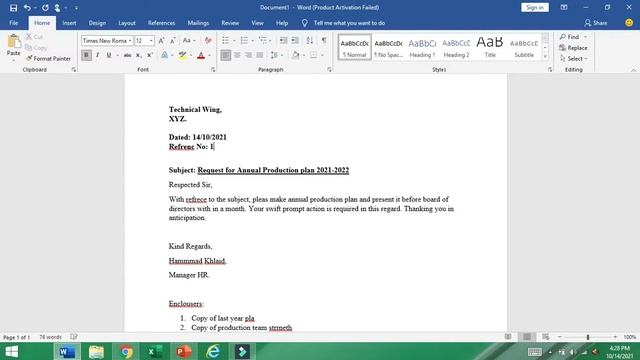Switch to Web Layout view icon
Image resolution: width=640 pixels, height=360 pixels.
[x=546, y=337]
